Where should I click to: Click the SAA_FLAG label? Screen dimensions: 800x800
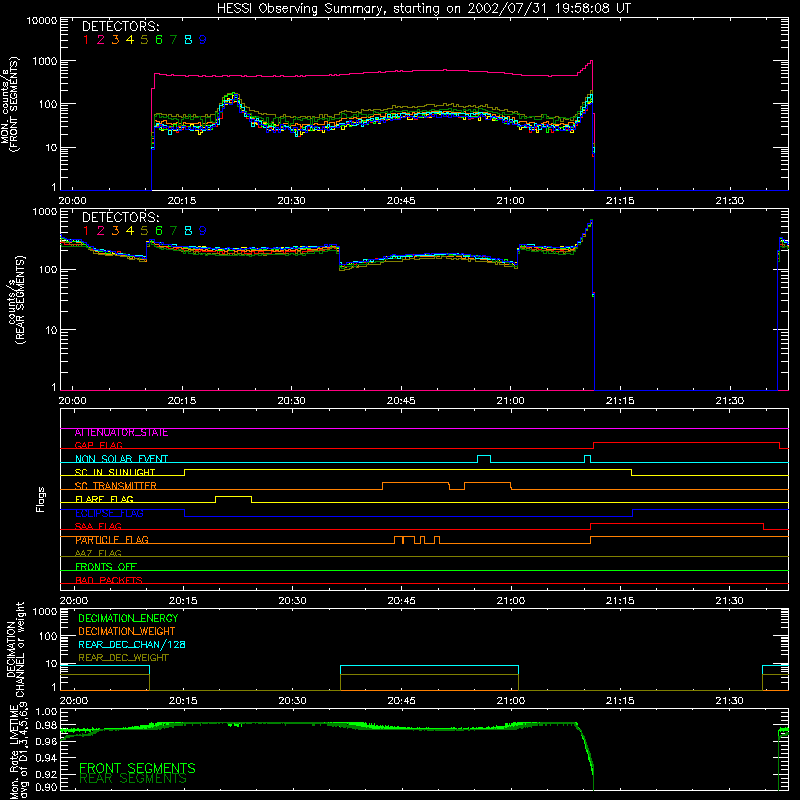(x=98, y=527)
